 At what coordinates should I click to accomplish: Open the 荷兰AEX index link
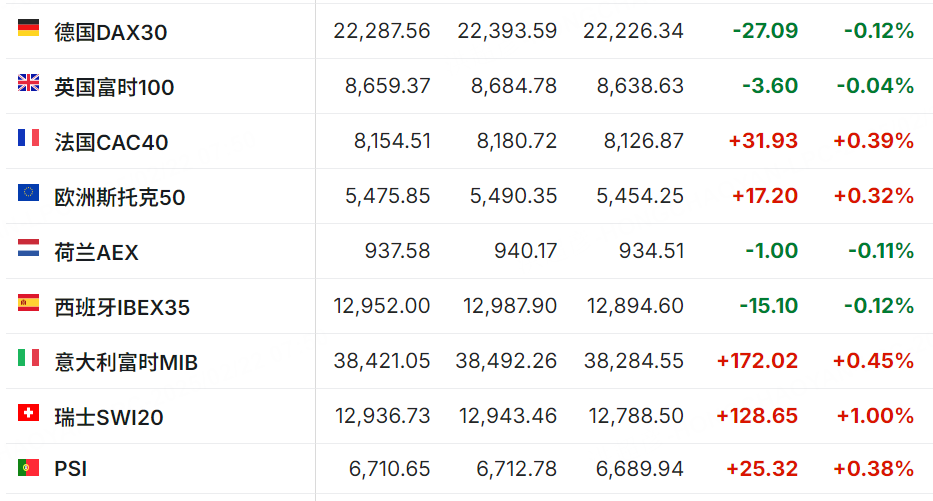[x=96, y=252]
